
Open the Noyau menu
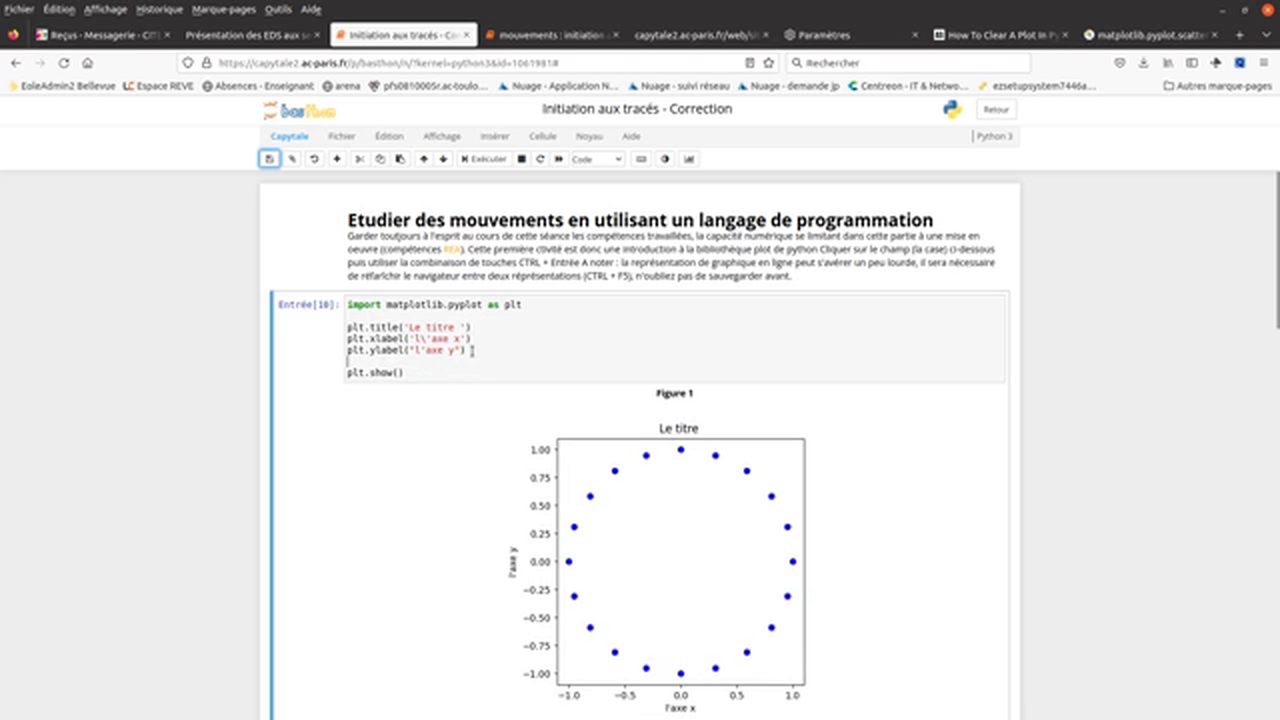(589, 135)
